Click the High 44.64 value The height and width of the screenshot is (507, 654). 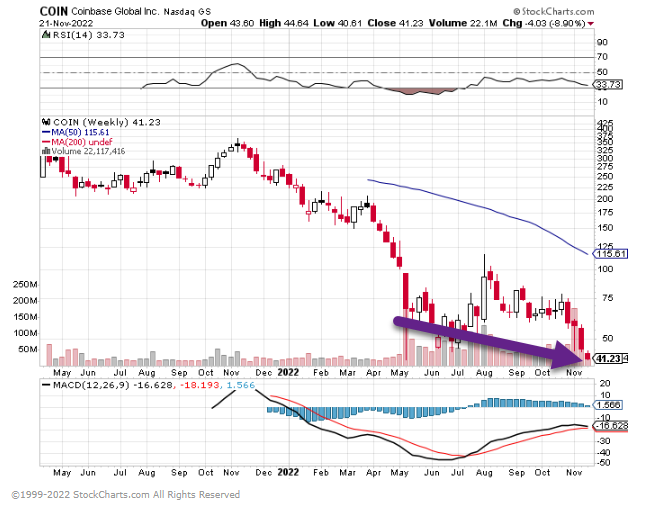(x=284, y=23)
